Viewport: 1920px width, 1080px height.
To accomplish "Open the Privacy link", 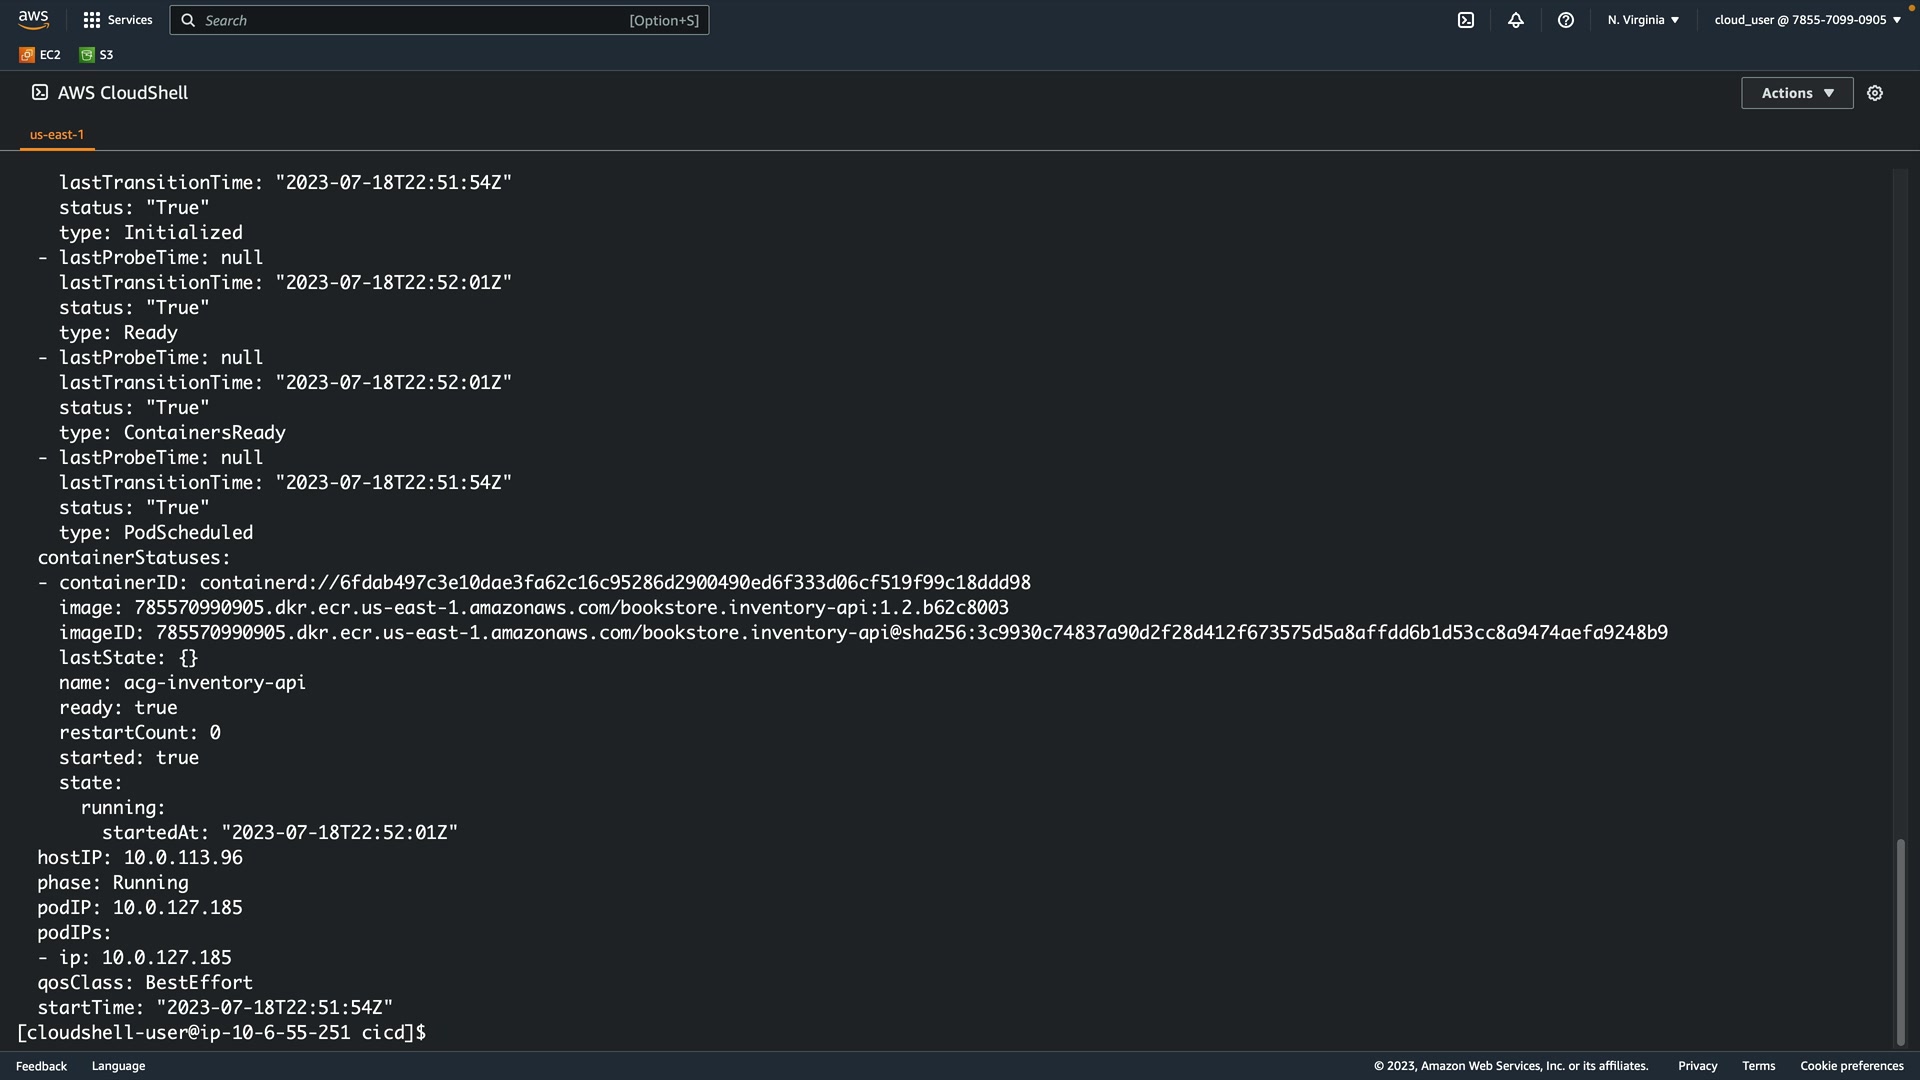I will tap(1697, 1066).
